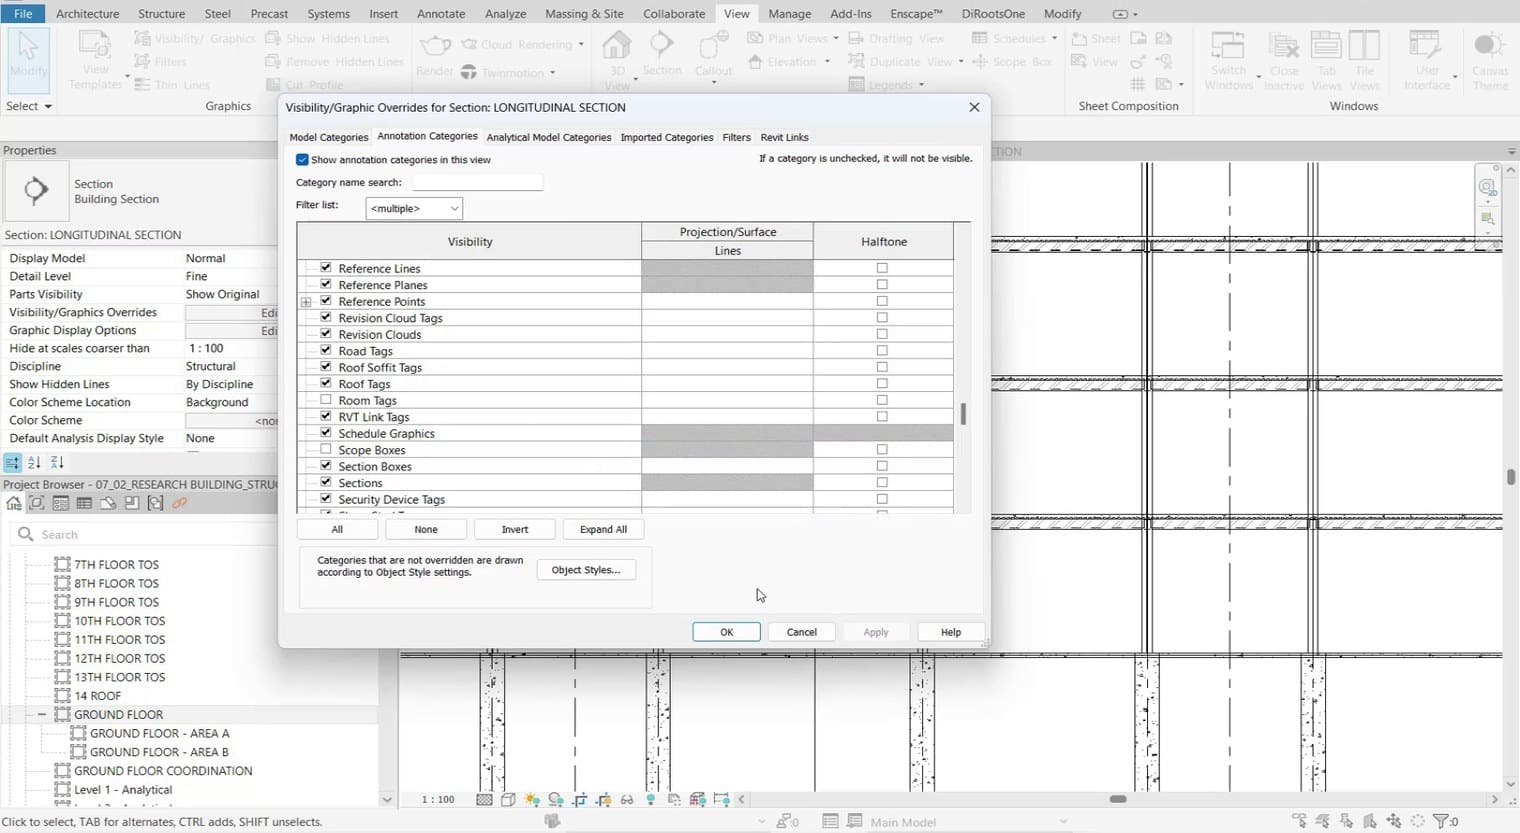Click the Cancel button

pyautogui.click(x=802, y=632)
